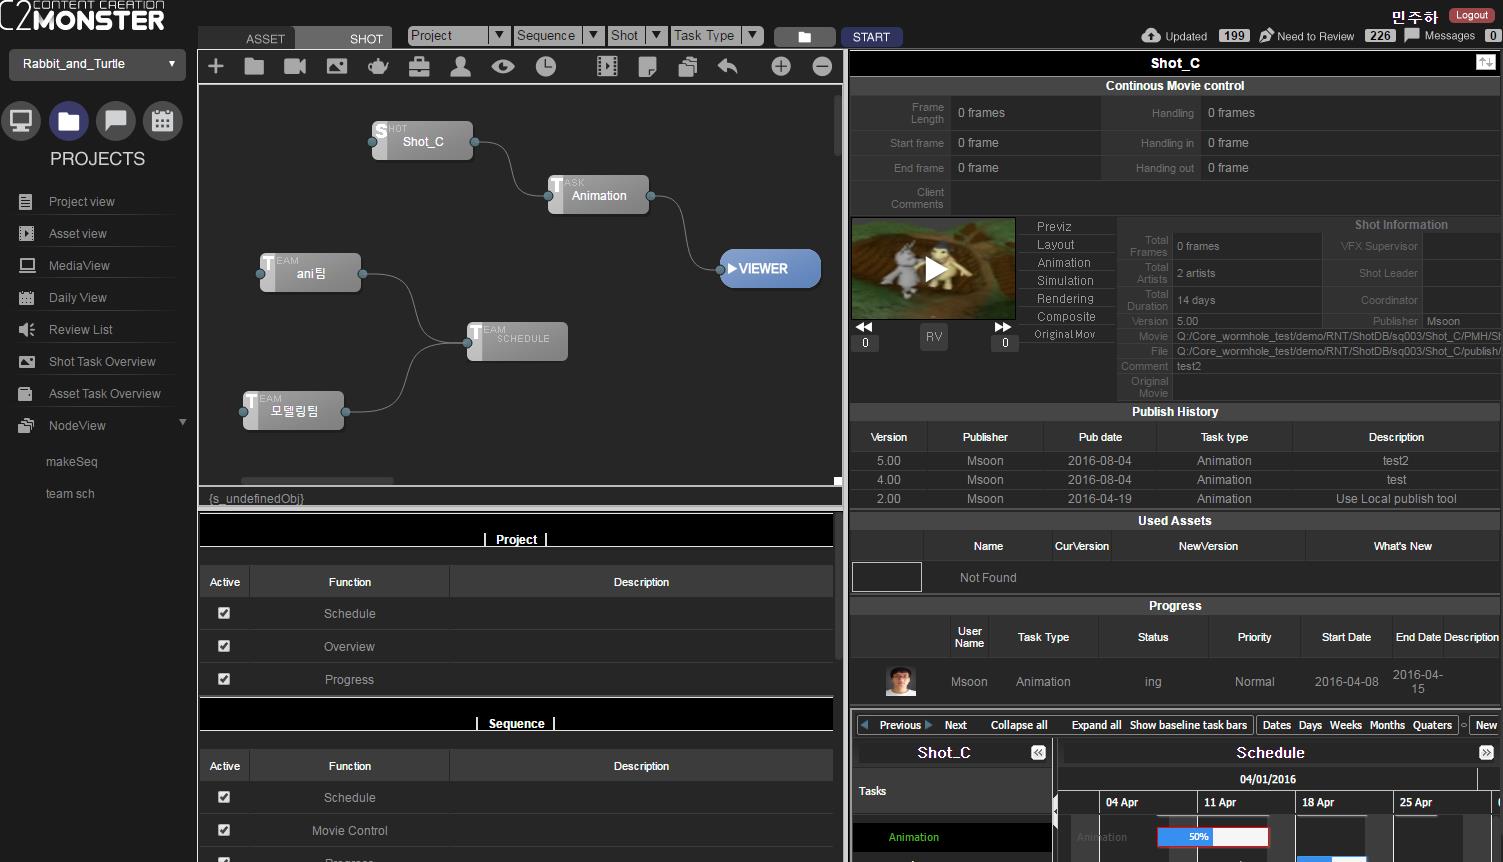Uncheck Schedule checkbox under Project
This screenshot has height=862, width=1503.
[224, 613]
